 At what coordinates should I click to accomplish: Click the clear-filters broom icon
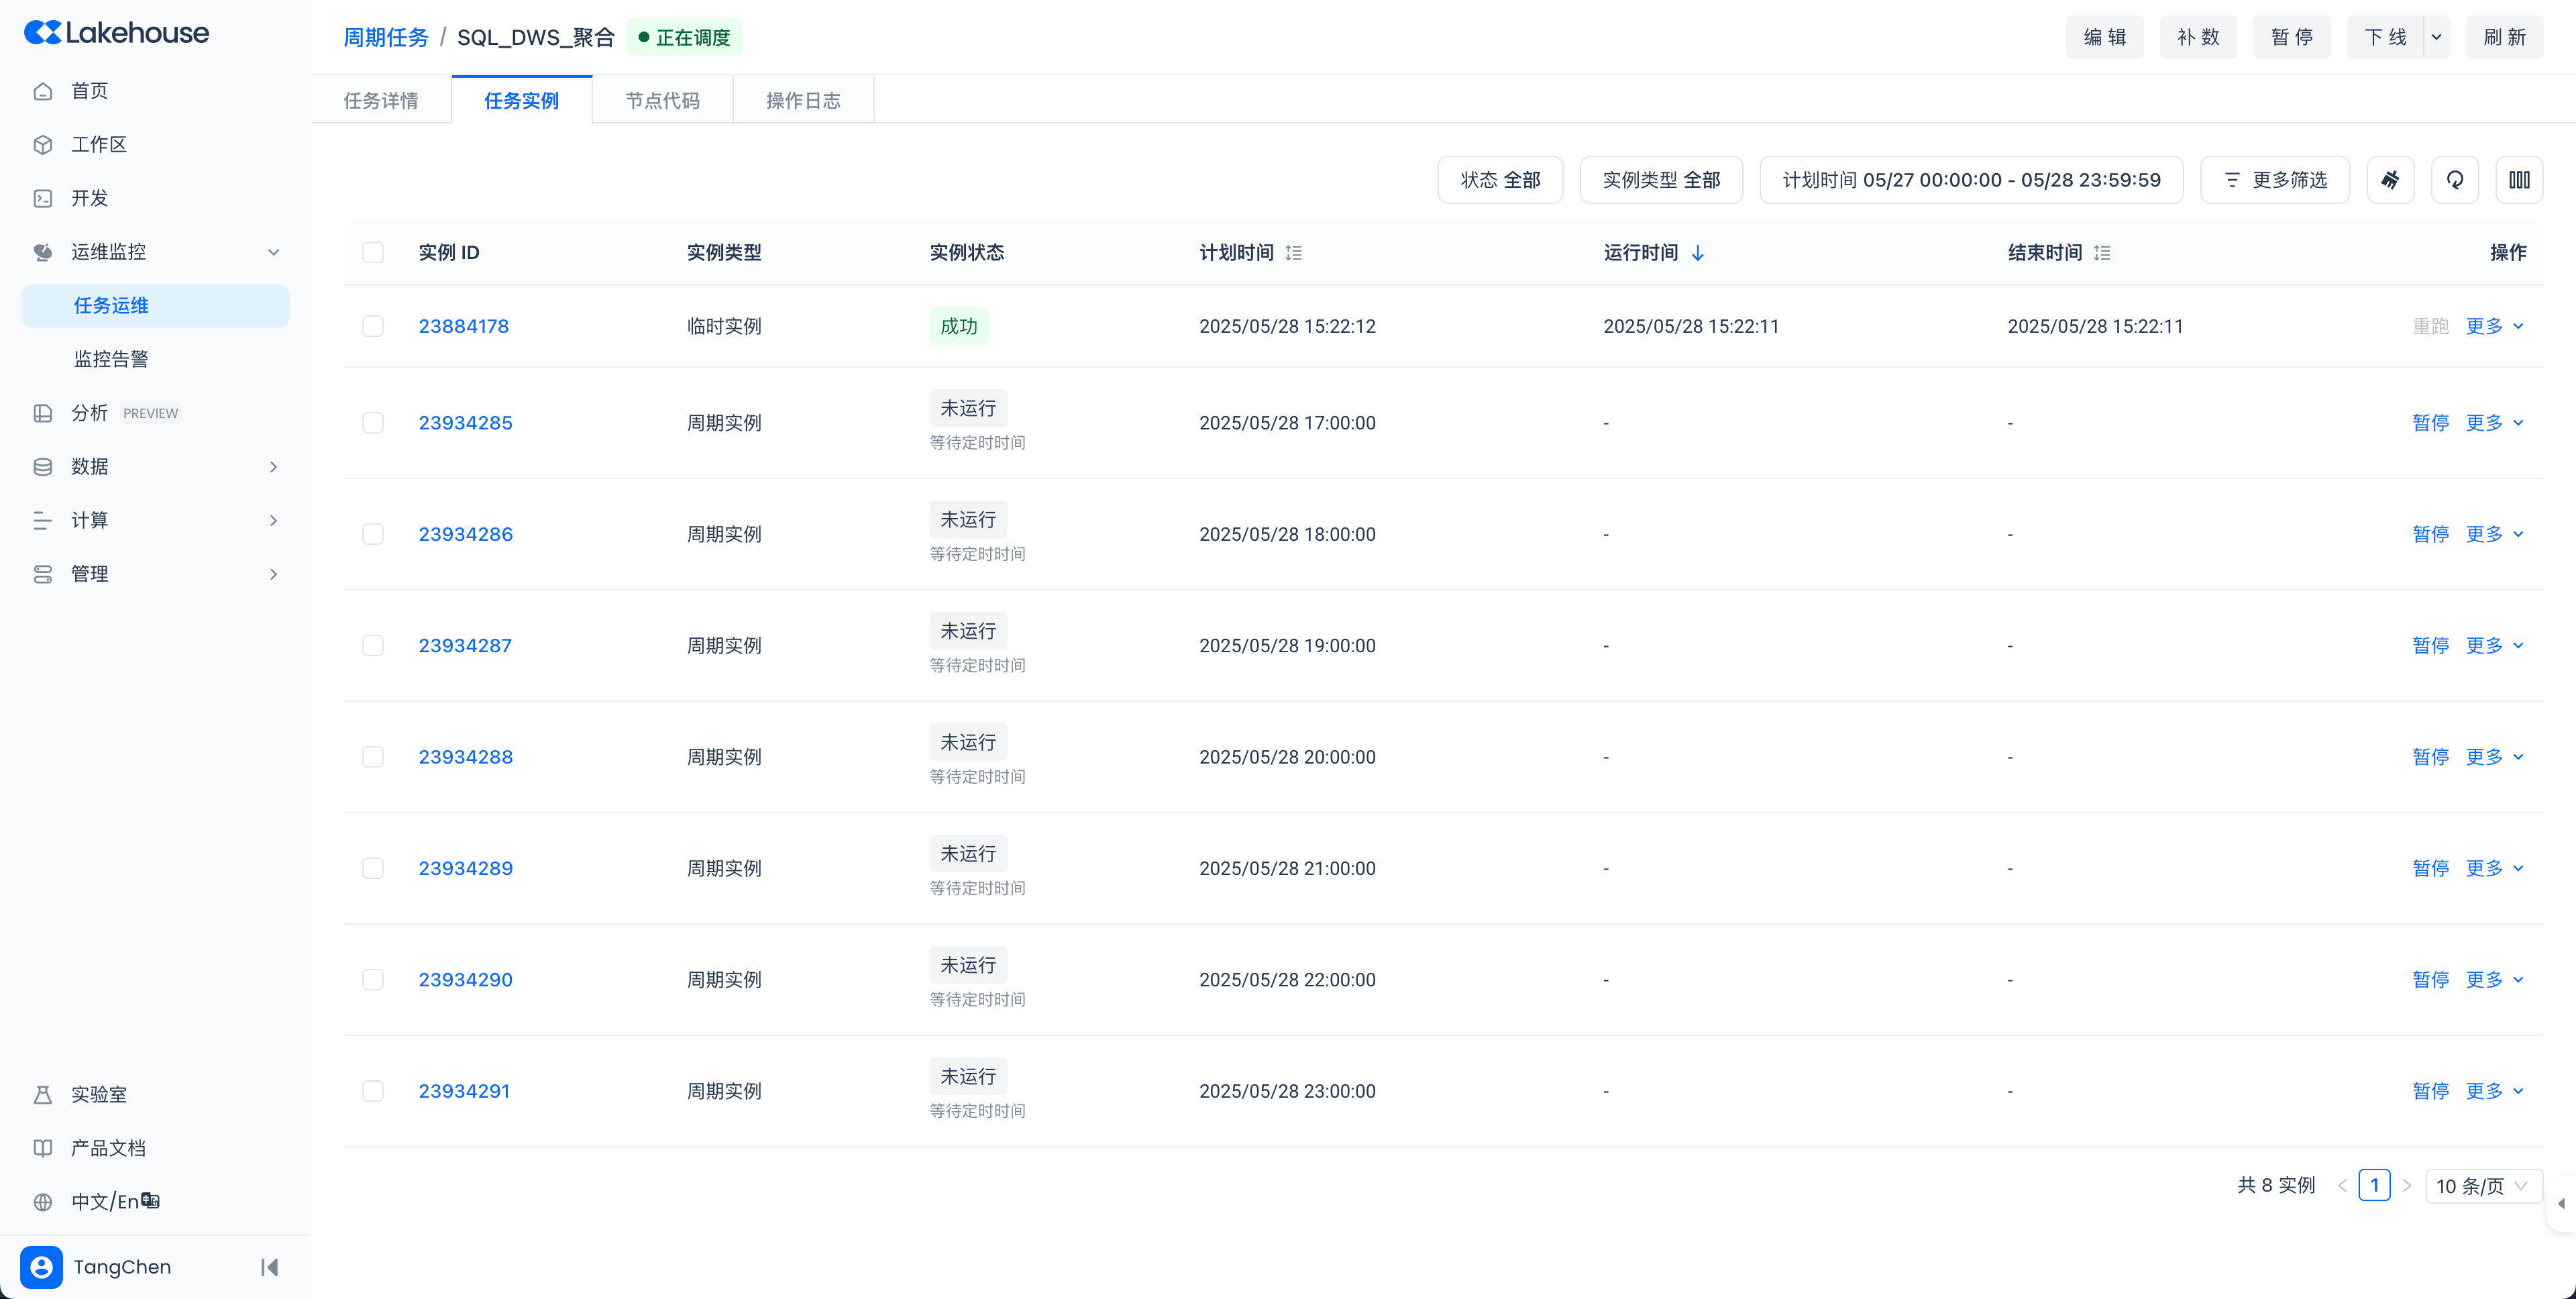2390,180
